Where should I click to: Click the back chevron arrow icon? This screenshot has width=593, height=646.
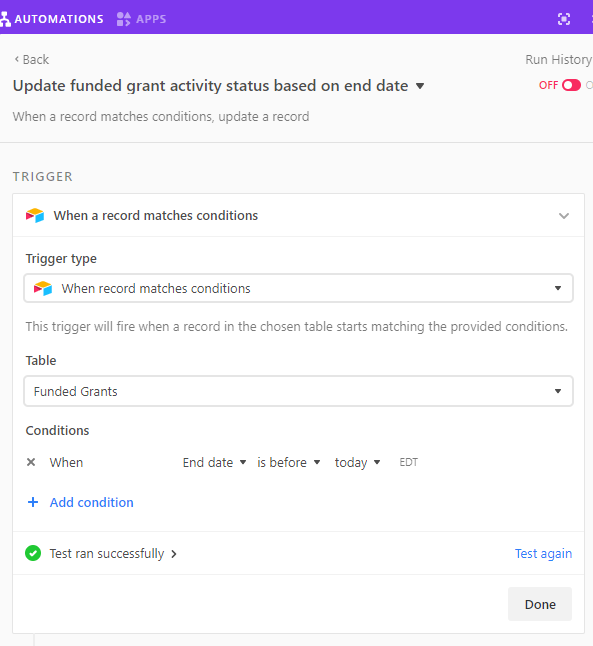point(16,59)
